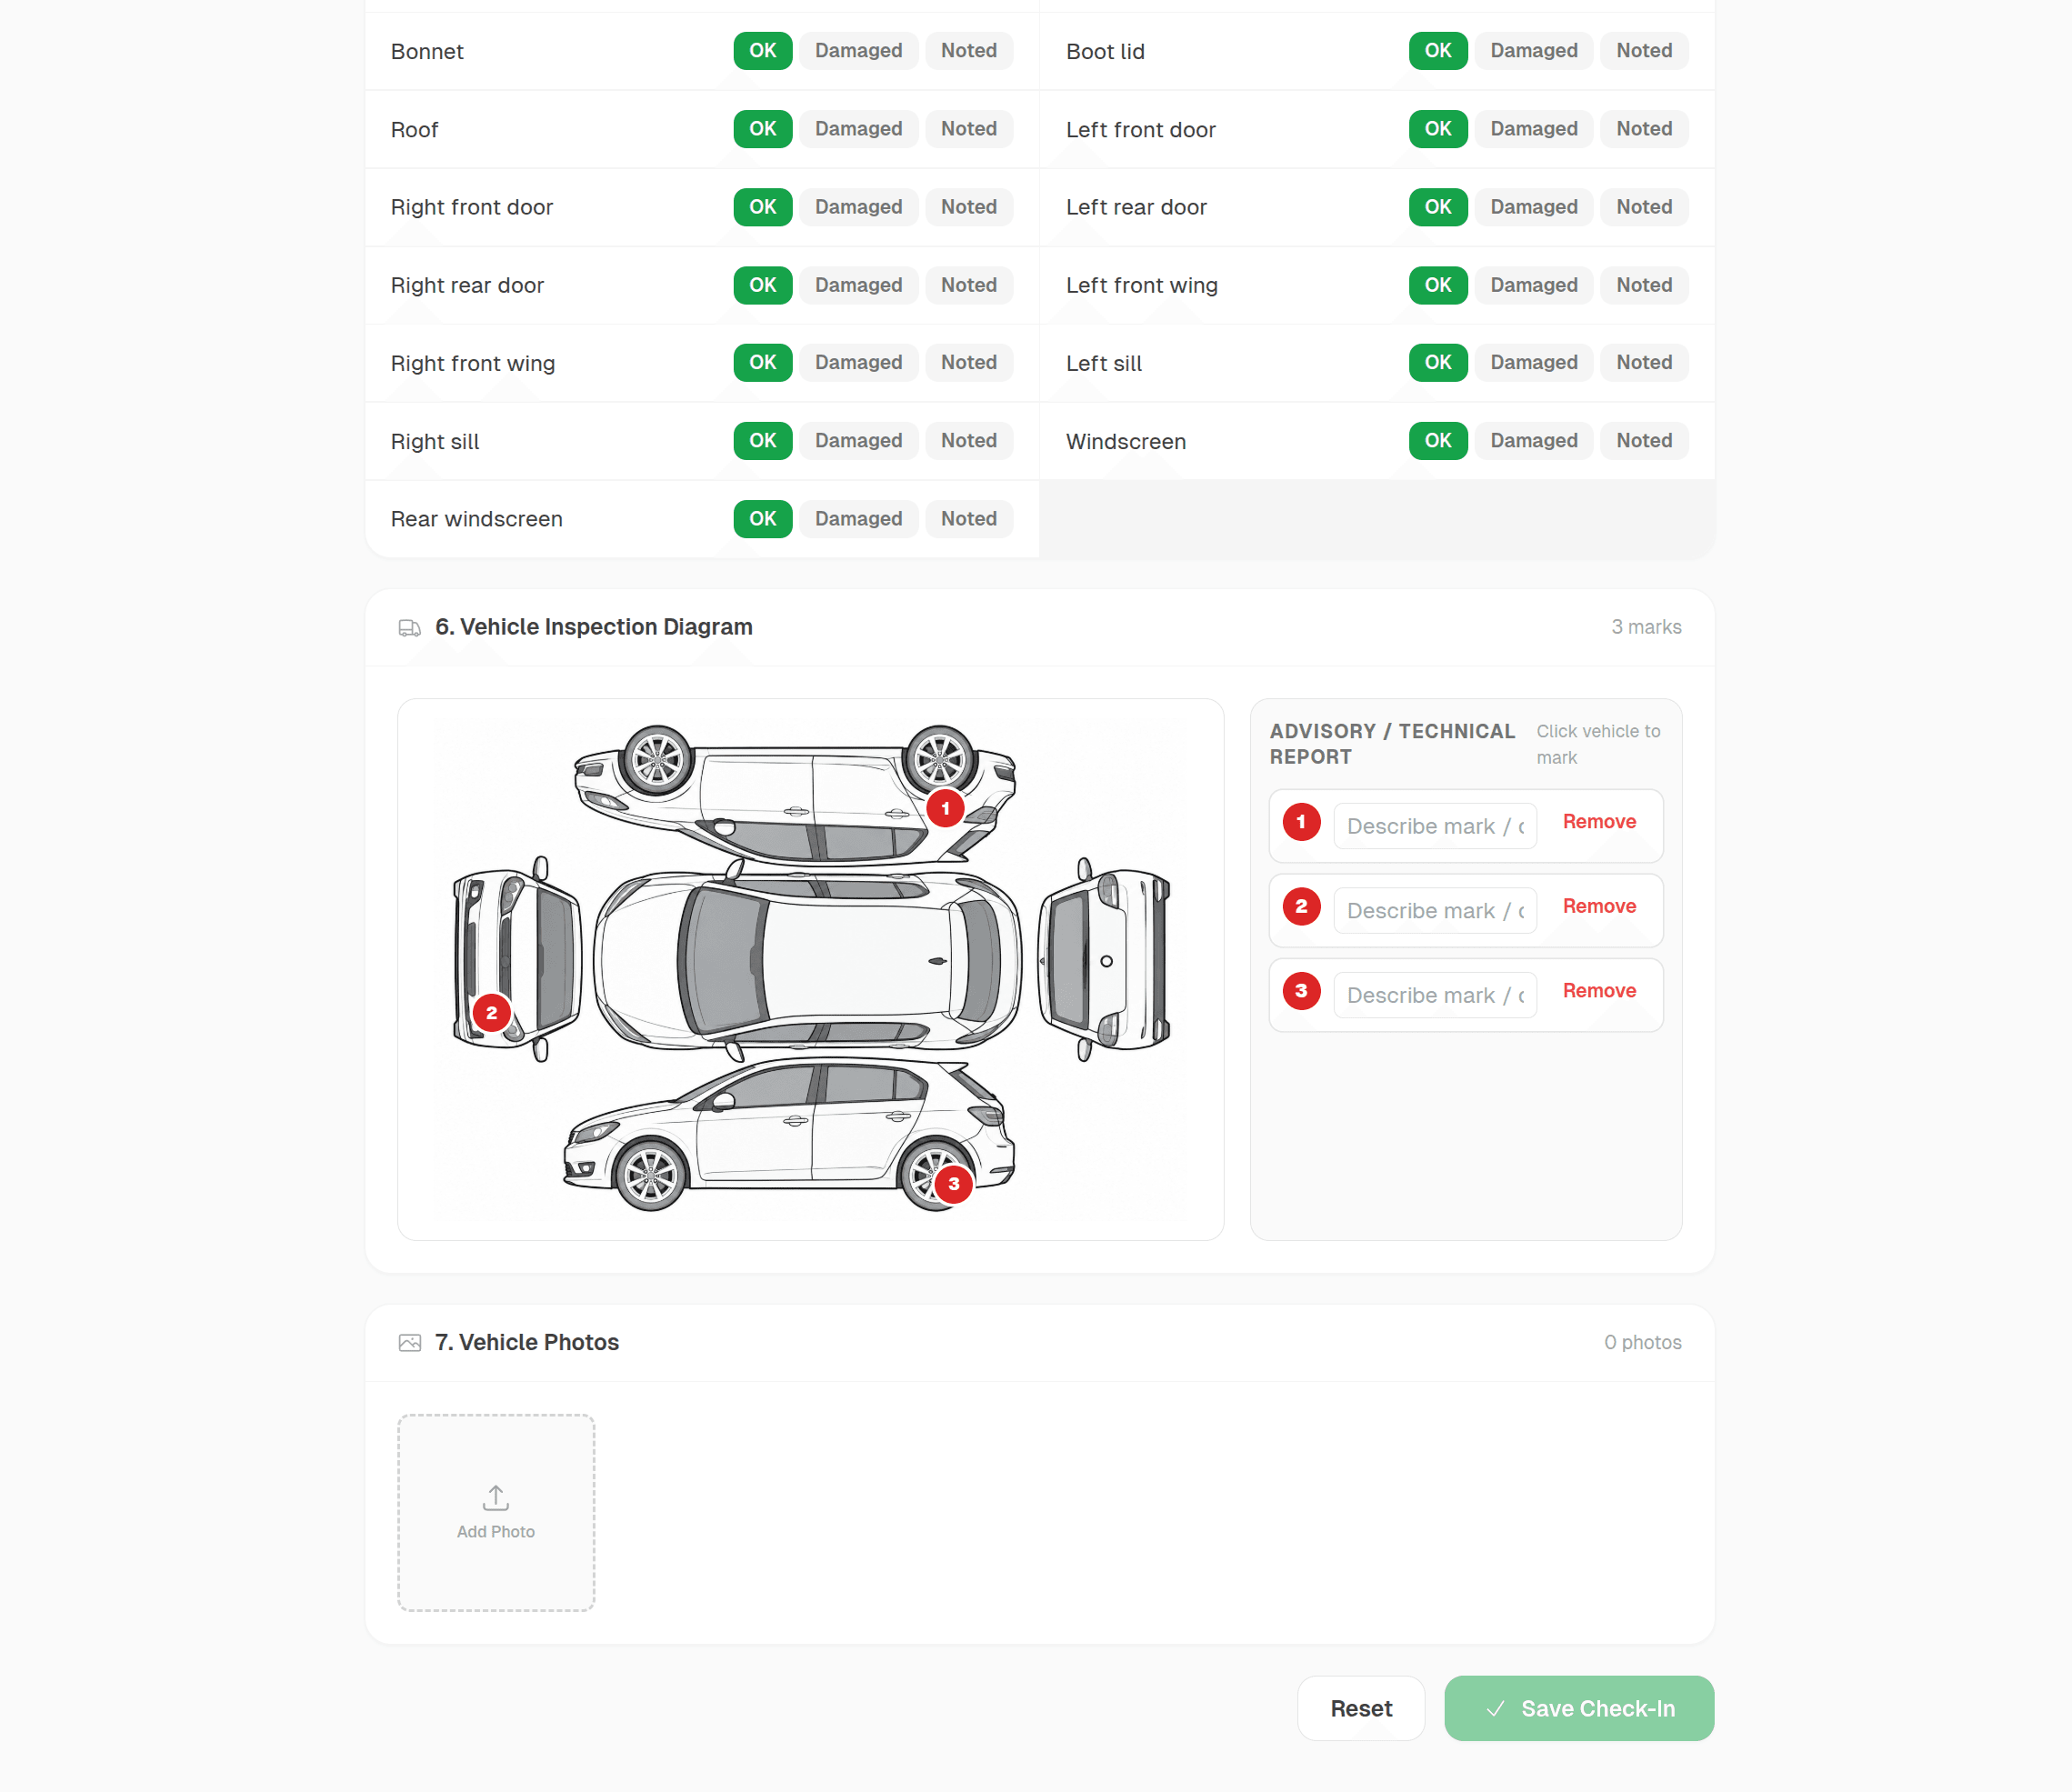Click number 1 badge in advisory report list

point(1301,822)
